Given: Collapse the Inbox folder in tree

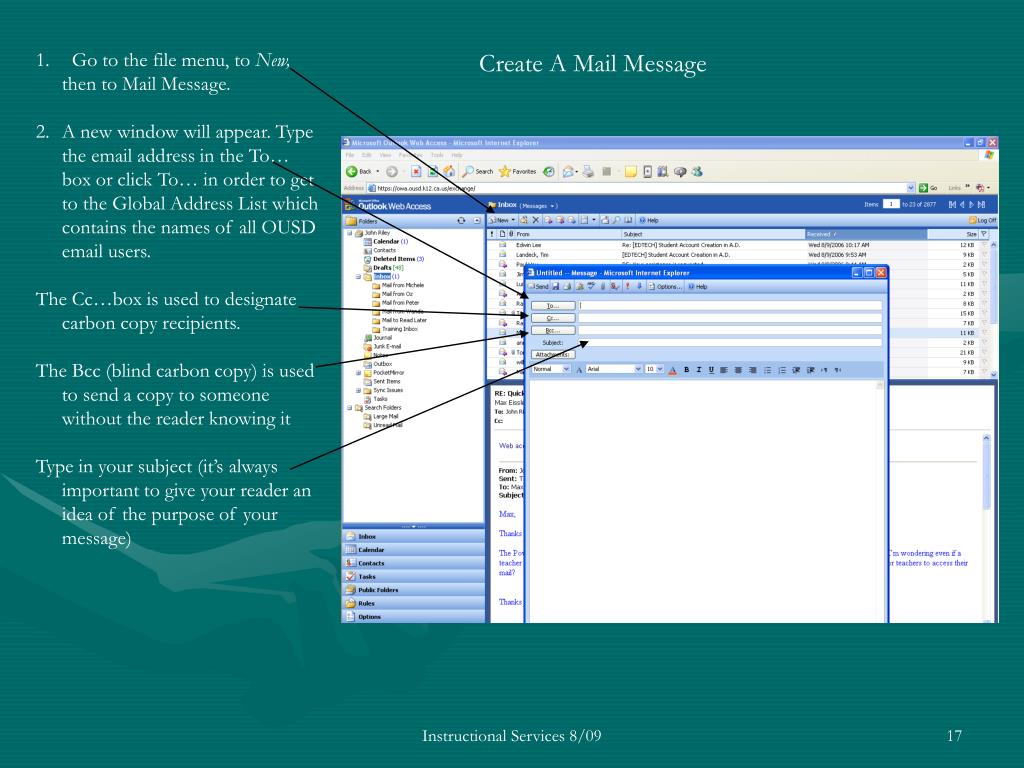Looking at the screenshot, I should 358,276.
